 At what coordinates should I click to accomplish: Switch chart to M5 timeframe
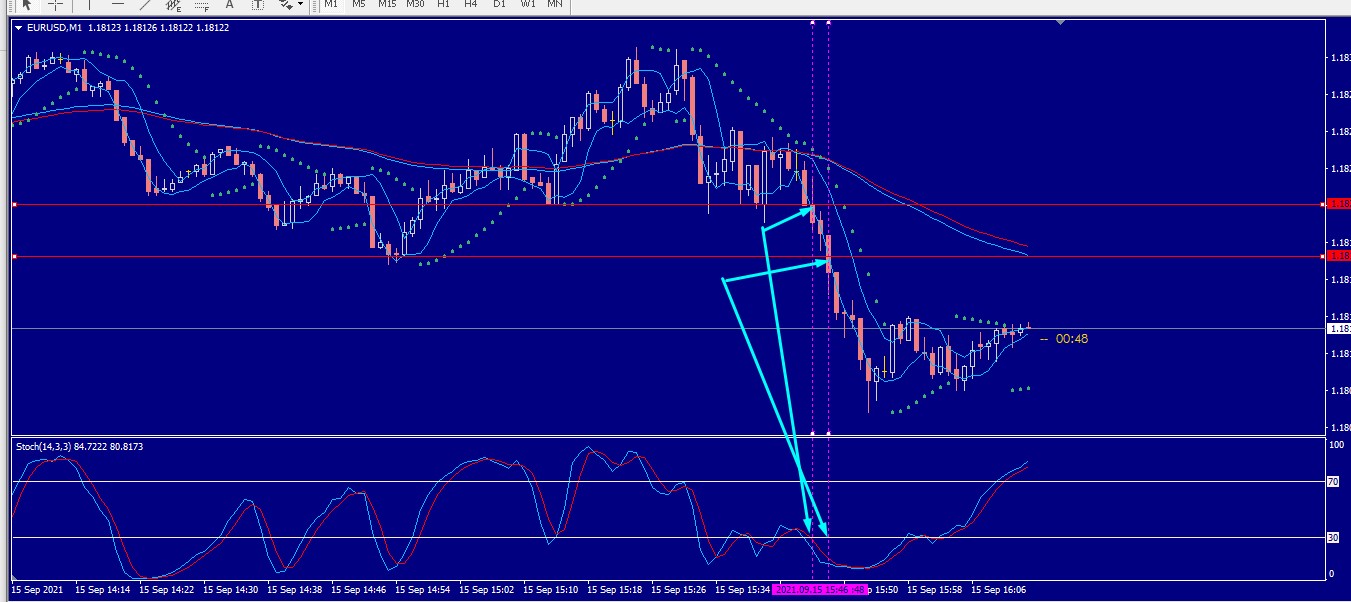[x=358, y=5]
